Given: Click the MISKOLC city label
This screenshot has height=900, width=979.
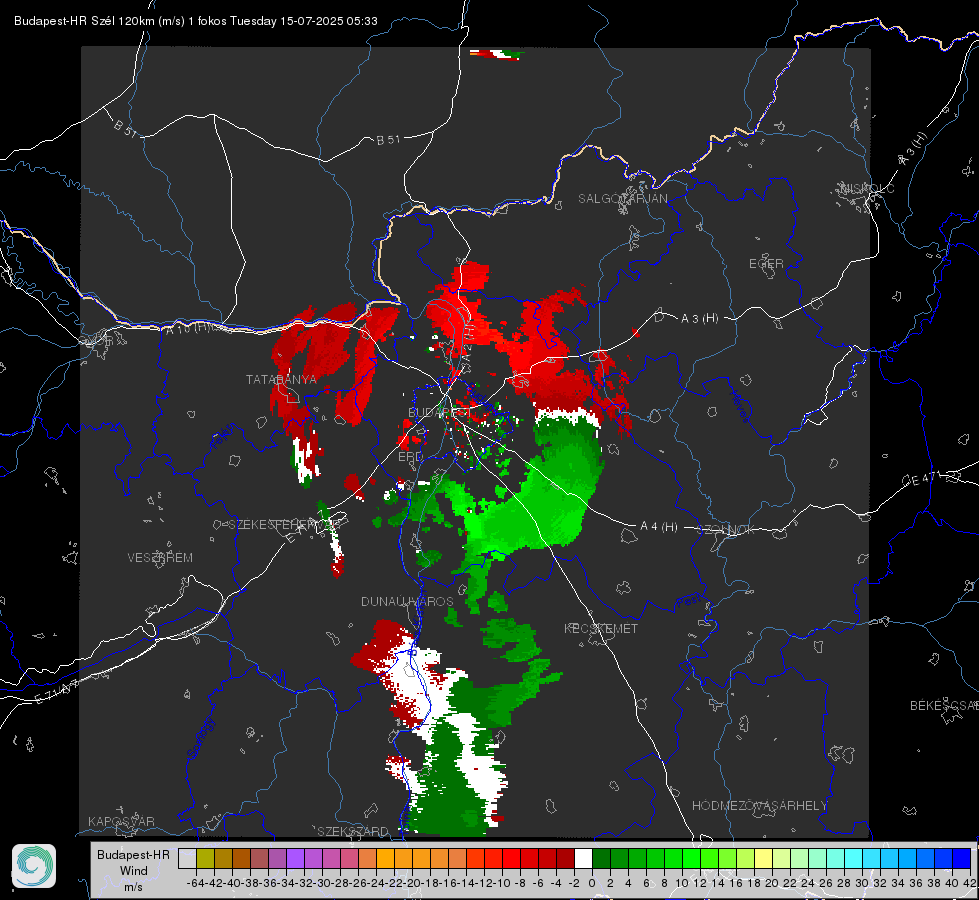Looking at the screenshot, I should pos(867,189).
